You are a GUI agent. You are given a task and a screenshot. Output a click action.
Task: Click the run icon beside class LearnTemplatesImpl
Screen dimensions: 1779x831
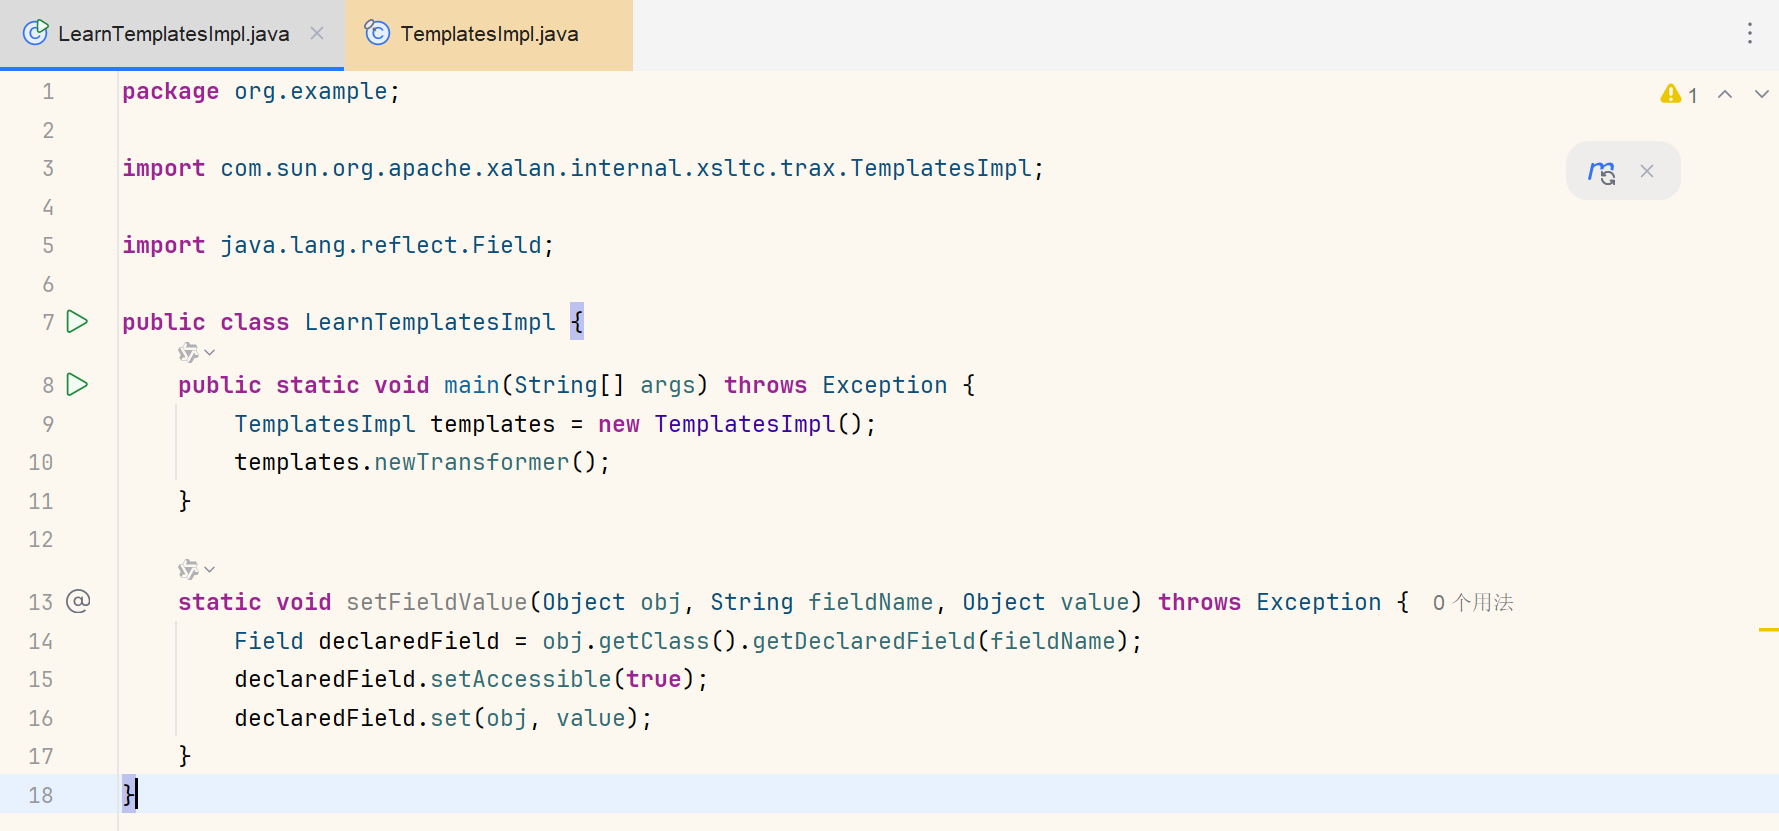(x=77, y=322)
